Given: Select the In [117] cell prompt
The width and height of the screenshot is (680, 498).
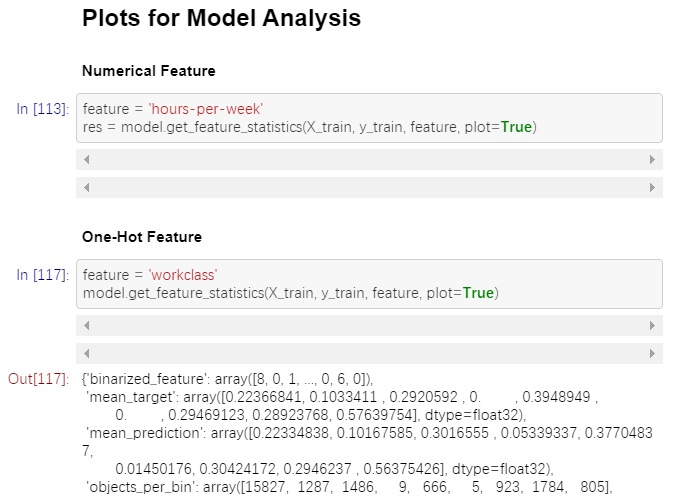Looking at the screenshot, I should click(42, 275).
